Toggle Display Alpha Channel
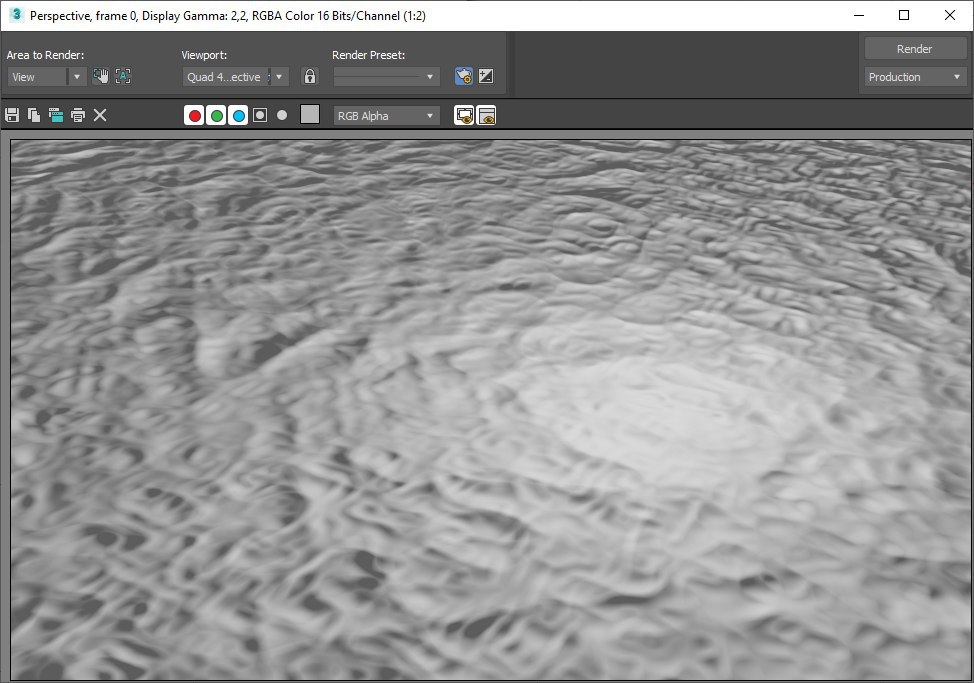 [x=260, y=115]
